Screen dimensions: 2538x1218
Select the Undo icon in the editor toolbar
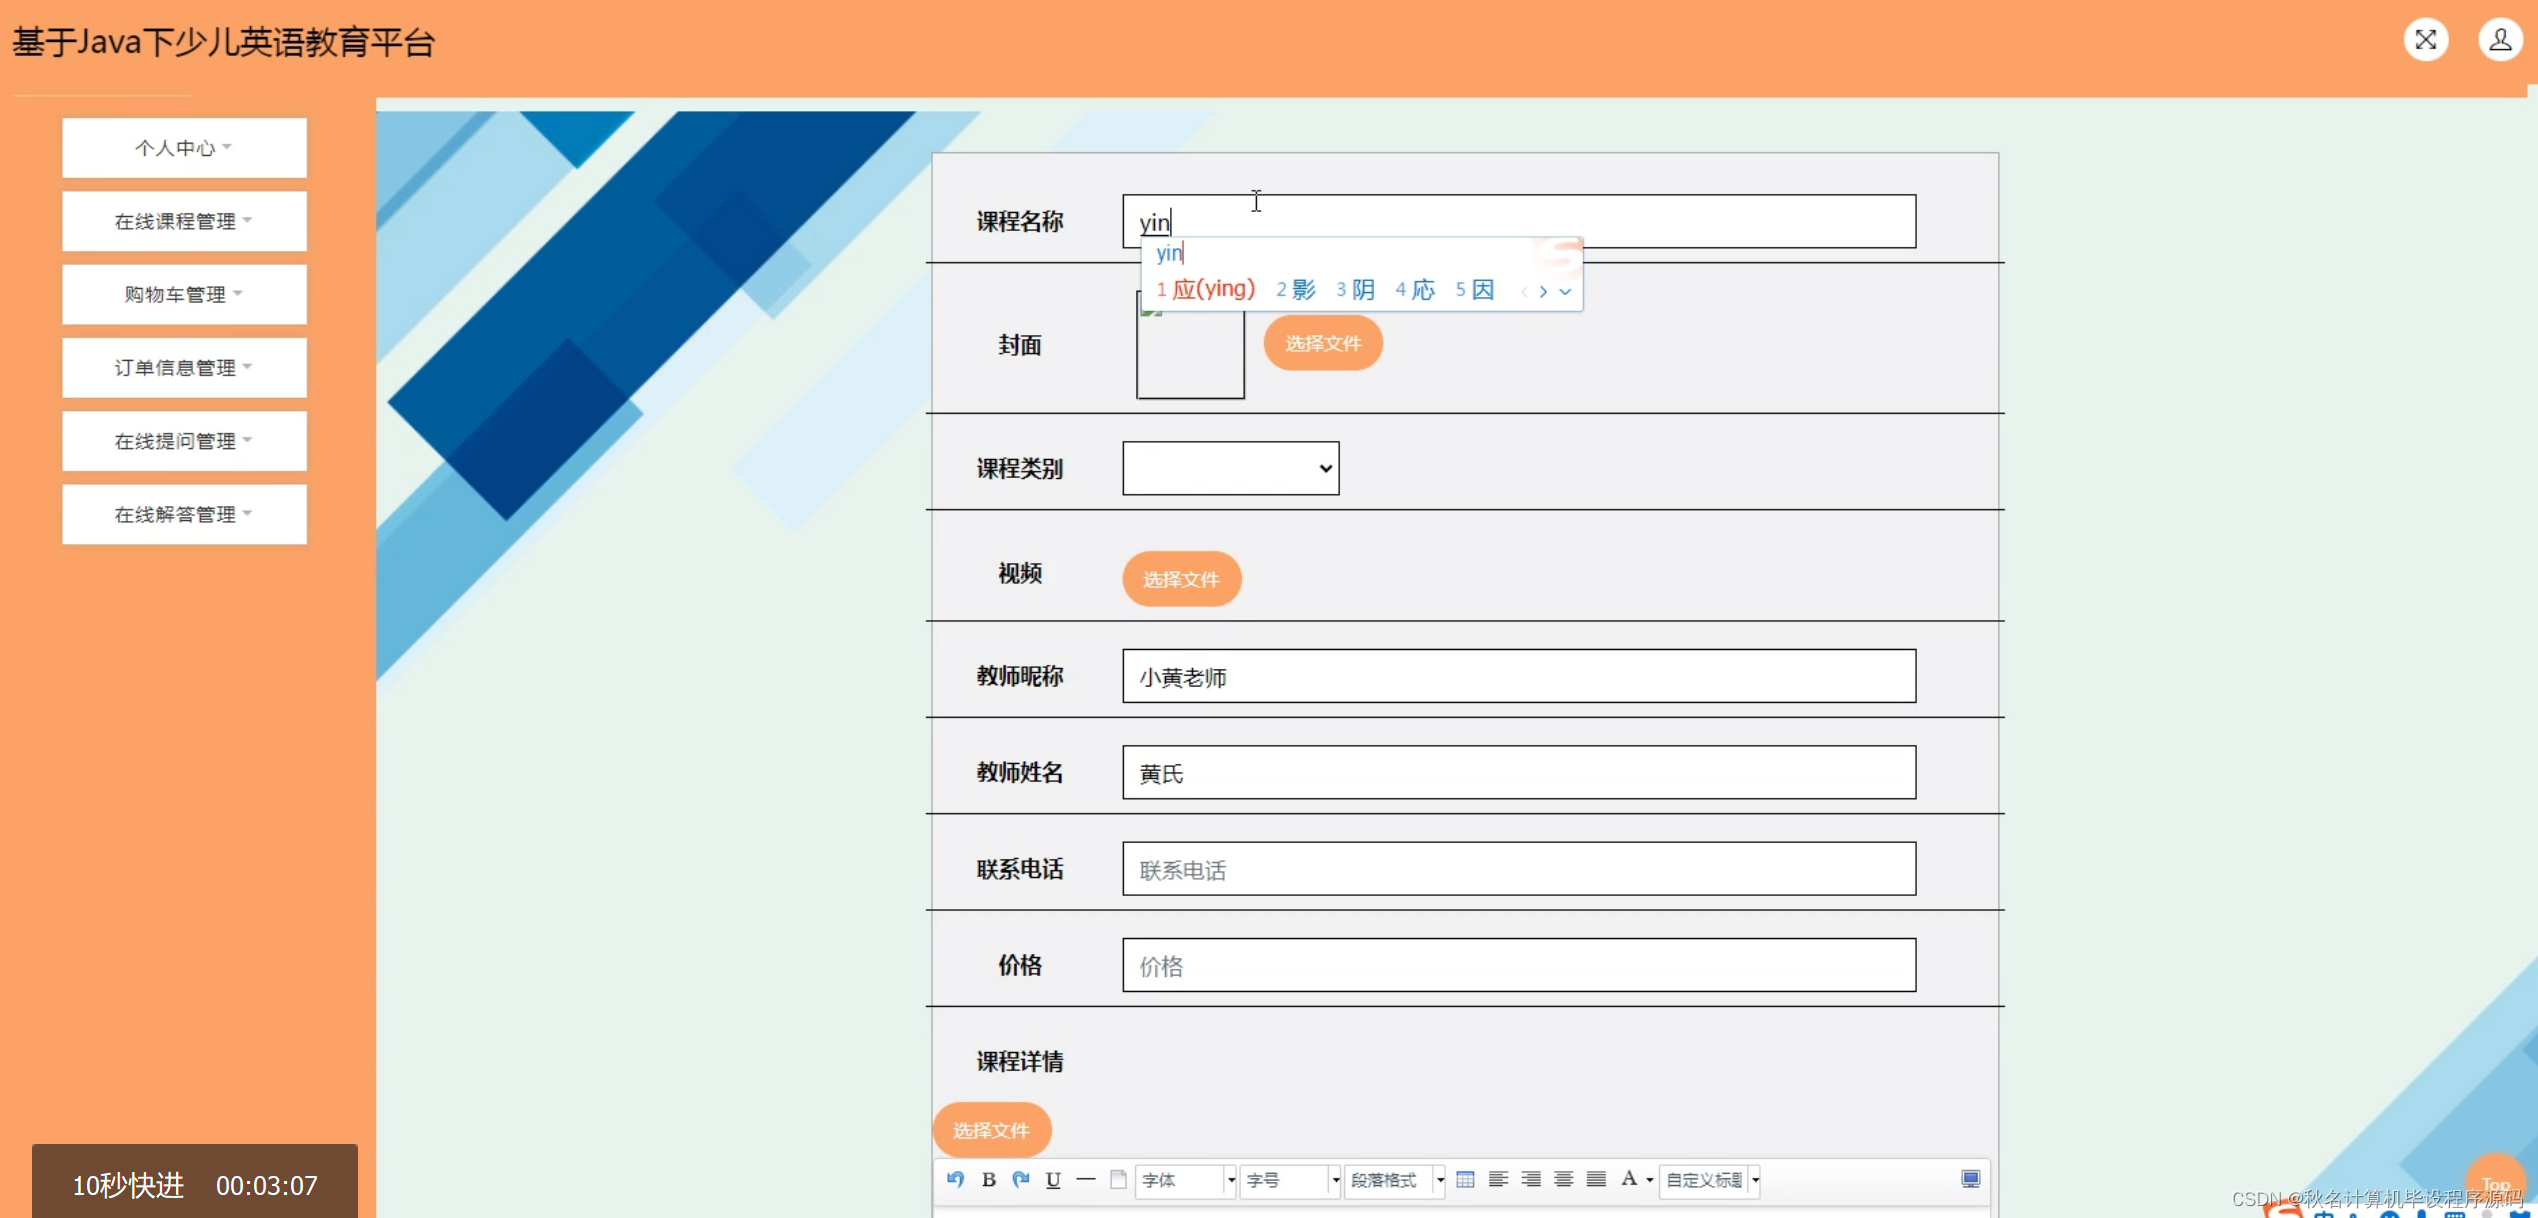tap(955, 1180)
